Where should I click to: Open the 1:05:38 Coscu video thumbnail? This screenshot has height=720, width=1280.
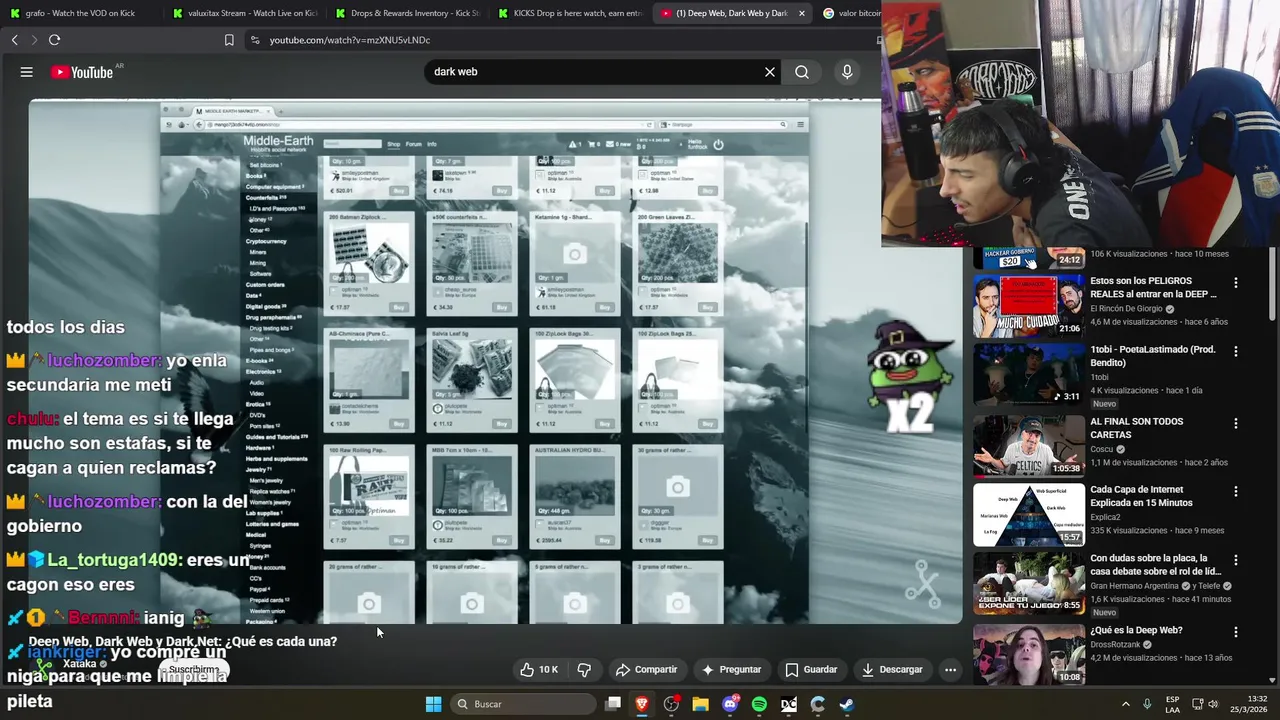tap(1029, 445)
